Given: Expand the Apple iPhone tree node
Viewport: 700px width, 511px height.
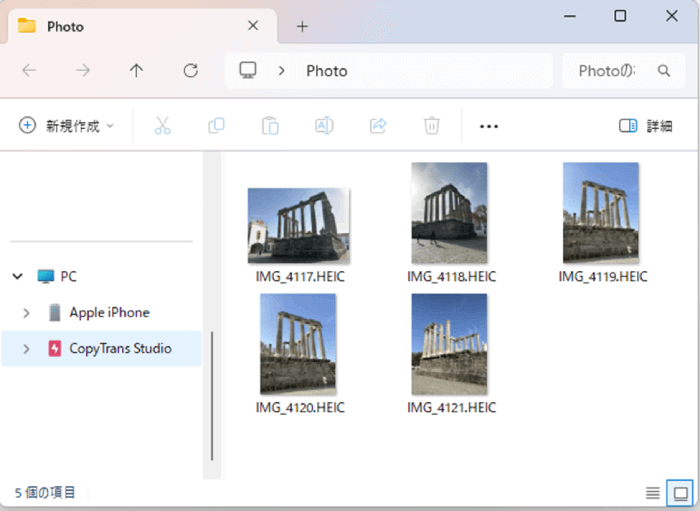Looking at the screenshot, I should tap(27, 313).
